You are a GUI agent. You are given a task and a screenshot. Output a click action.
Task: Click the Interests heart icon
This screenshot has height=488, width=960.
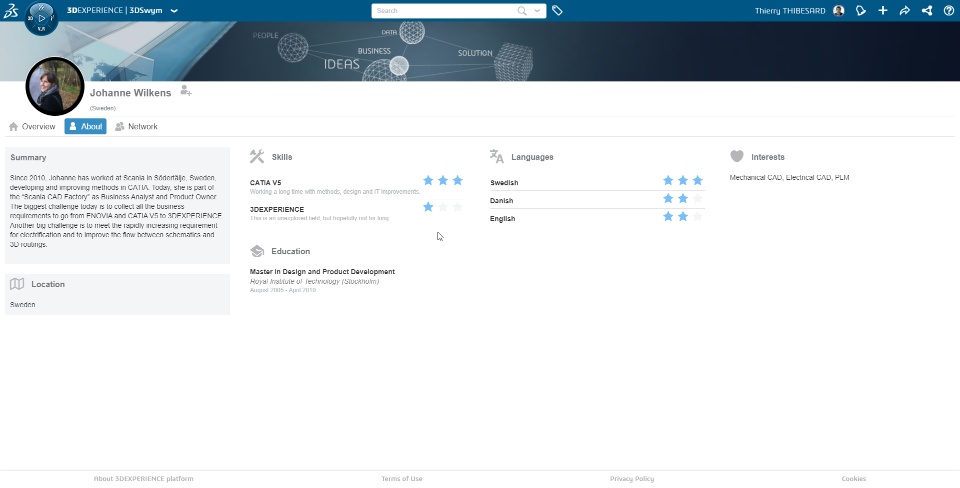737,156
